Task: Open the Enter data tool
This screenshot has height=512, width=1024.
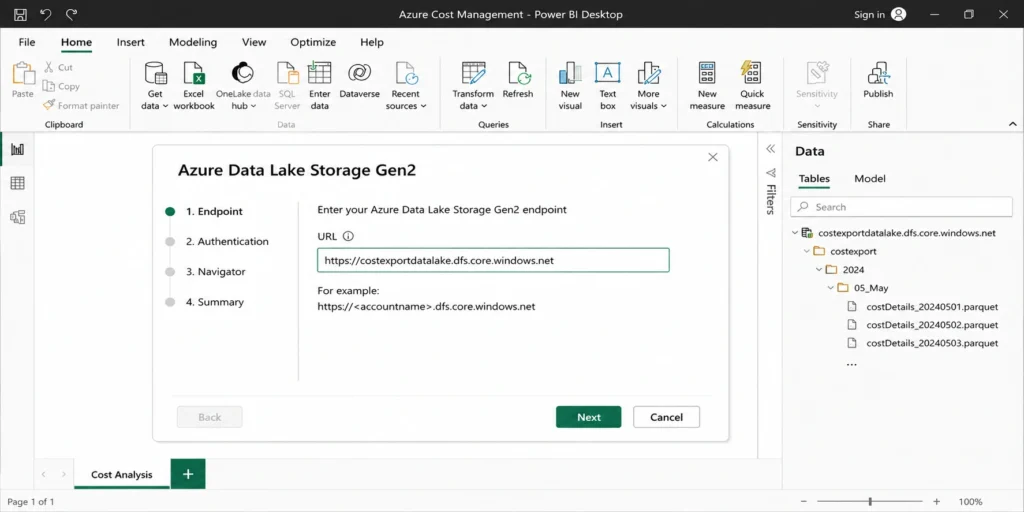Action: [x=319, y=86]
